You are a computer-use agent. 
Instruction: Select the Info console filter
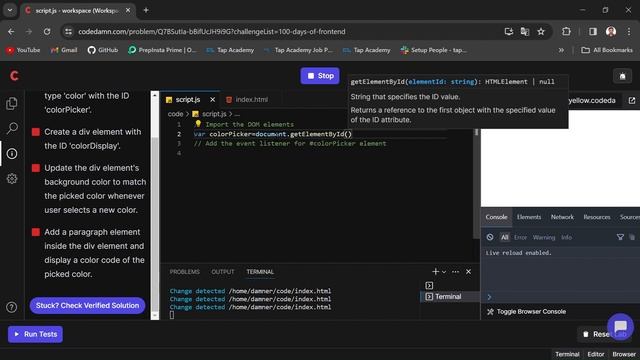(566, 237)
